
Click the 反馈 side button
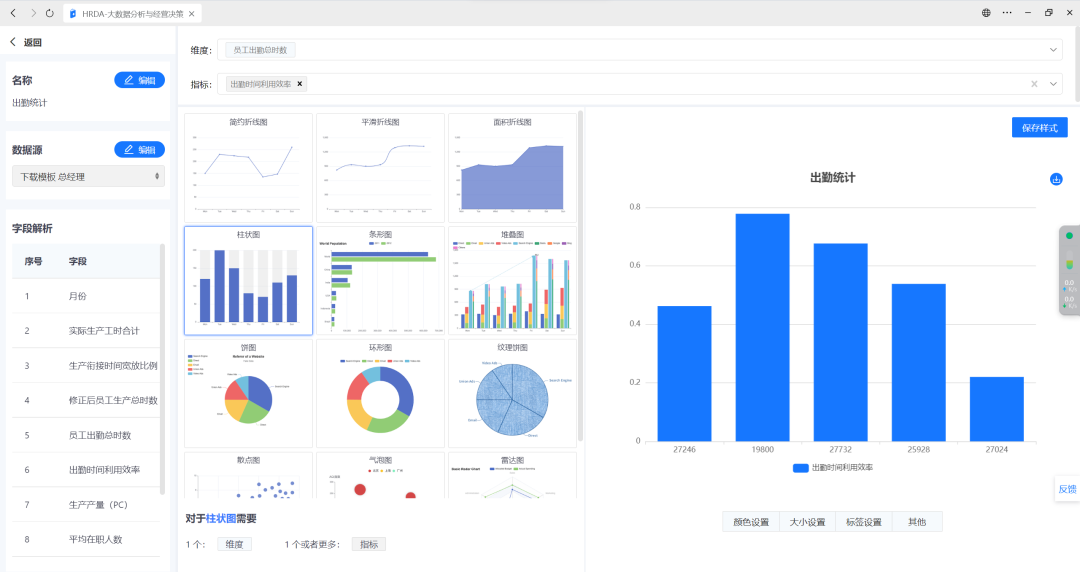click(x=1066, y=489)
